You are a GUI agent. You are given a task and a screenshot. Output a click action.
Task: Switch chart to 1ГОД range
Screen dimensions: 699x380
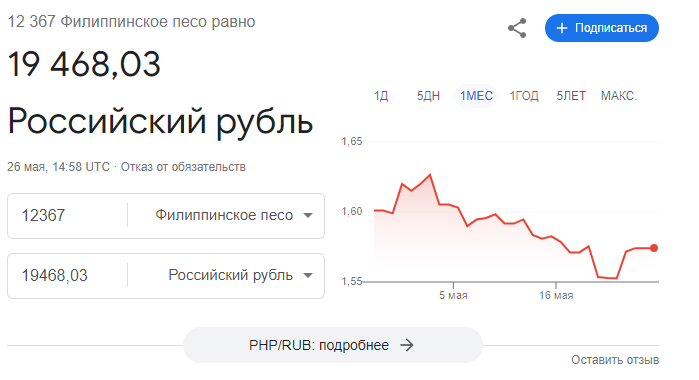pos(524,96)
